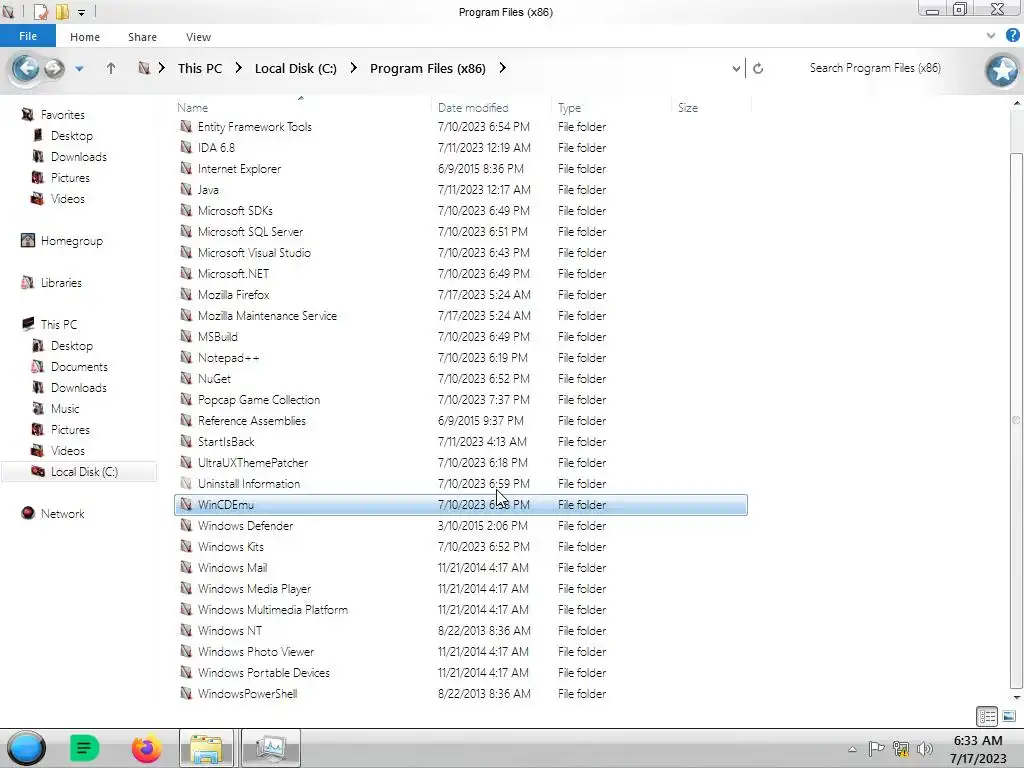
Task: Select the Windows Photo Viewer folder name
Action: (256, 652)
